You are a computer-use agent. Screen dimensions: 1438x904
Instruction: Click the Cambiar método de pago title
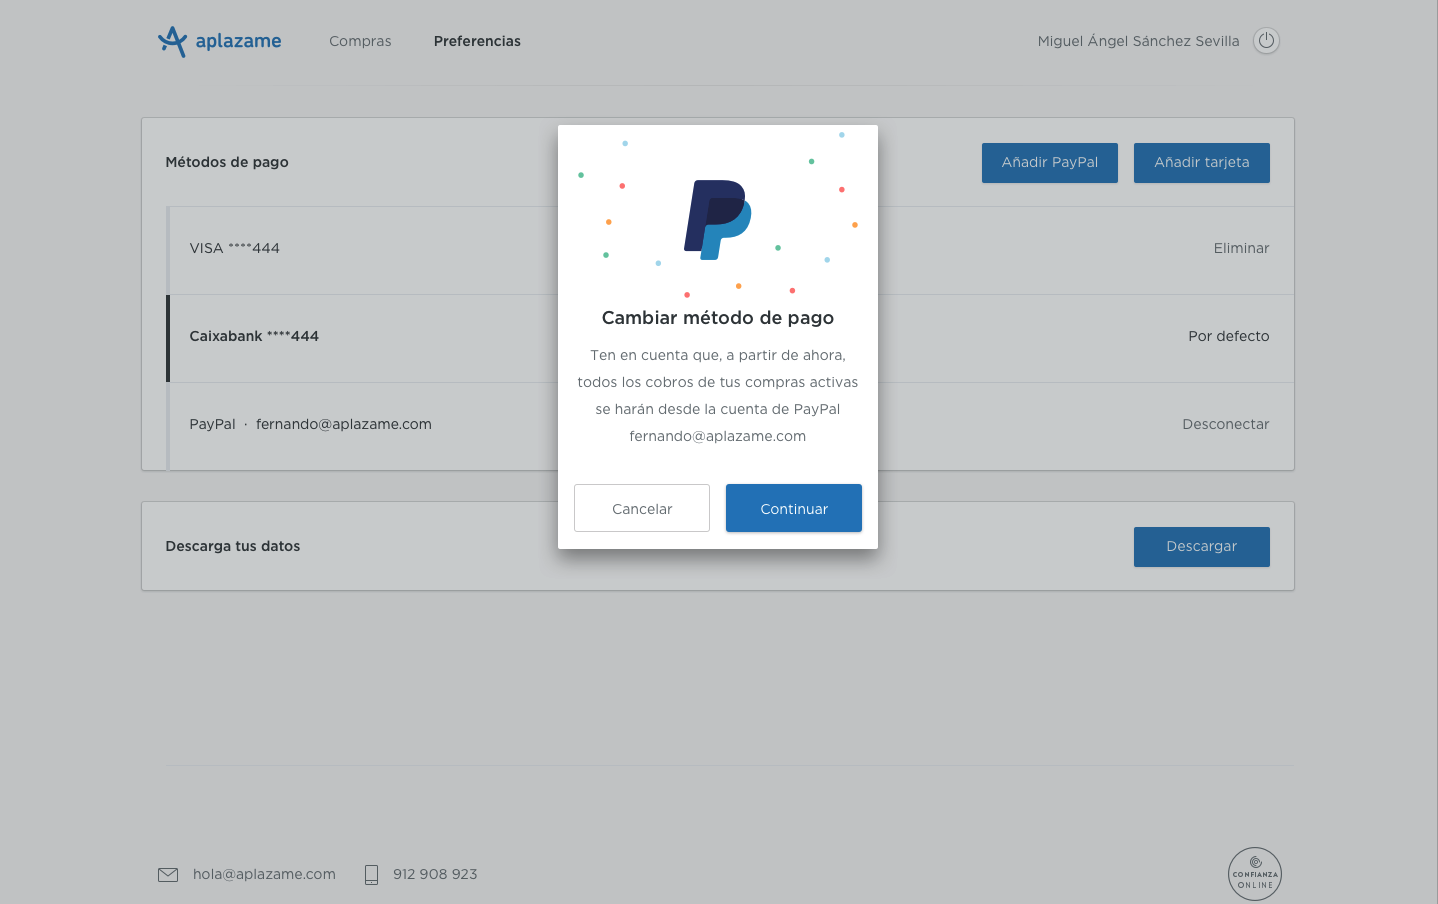[718, 318]
